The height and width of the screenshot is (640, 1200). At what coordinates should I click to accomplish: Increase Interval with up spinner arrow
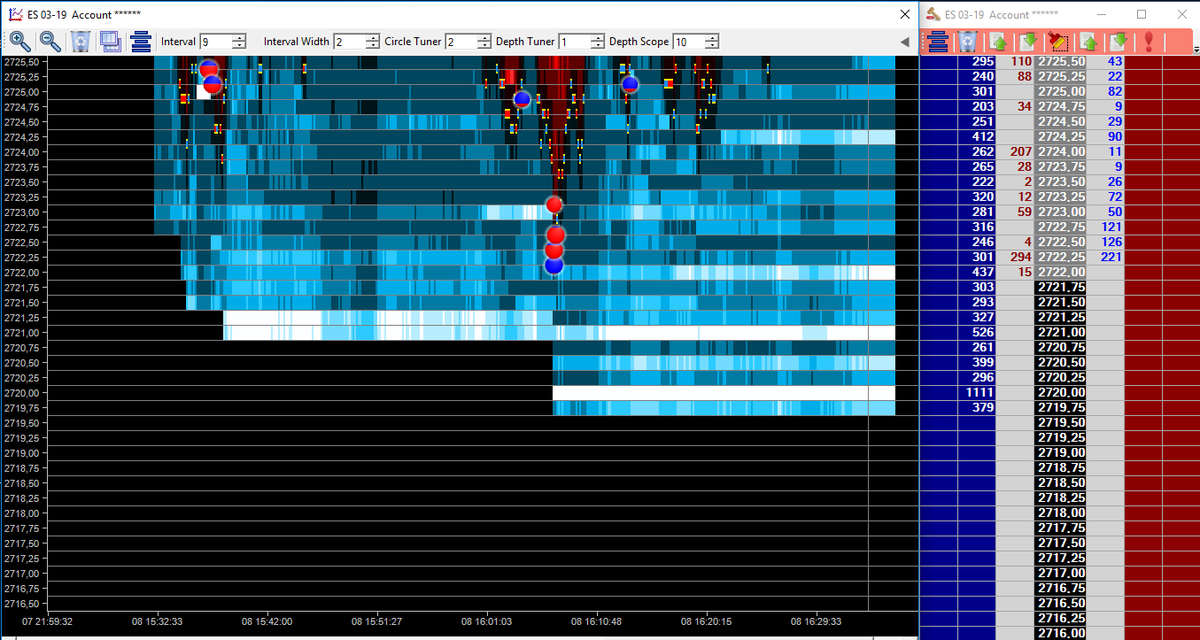(239, 38)
